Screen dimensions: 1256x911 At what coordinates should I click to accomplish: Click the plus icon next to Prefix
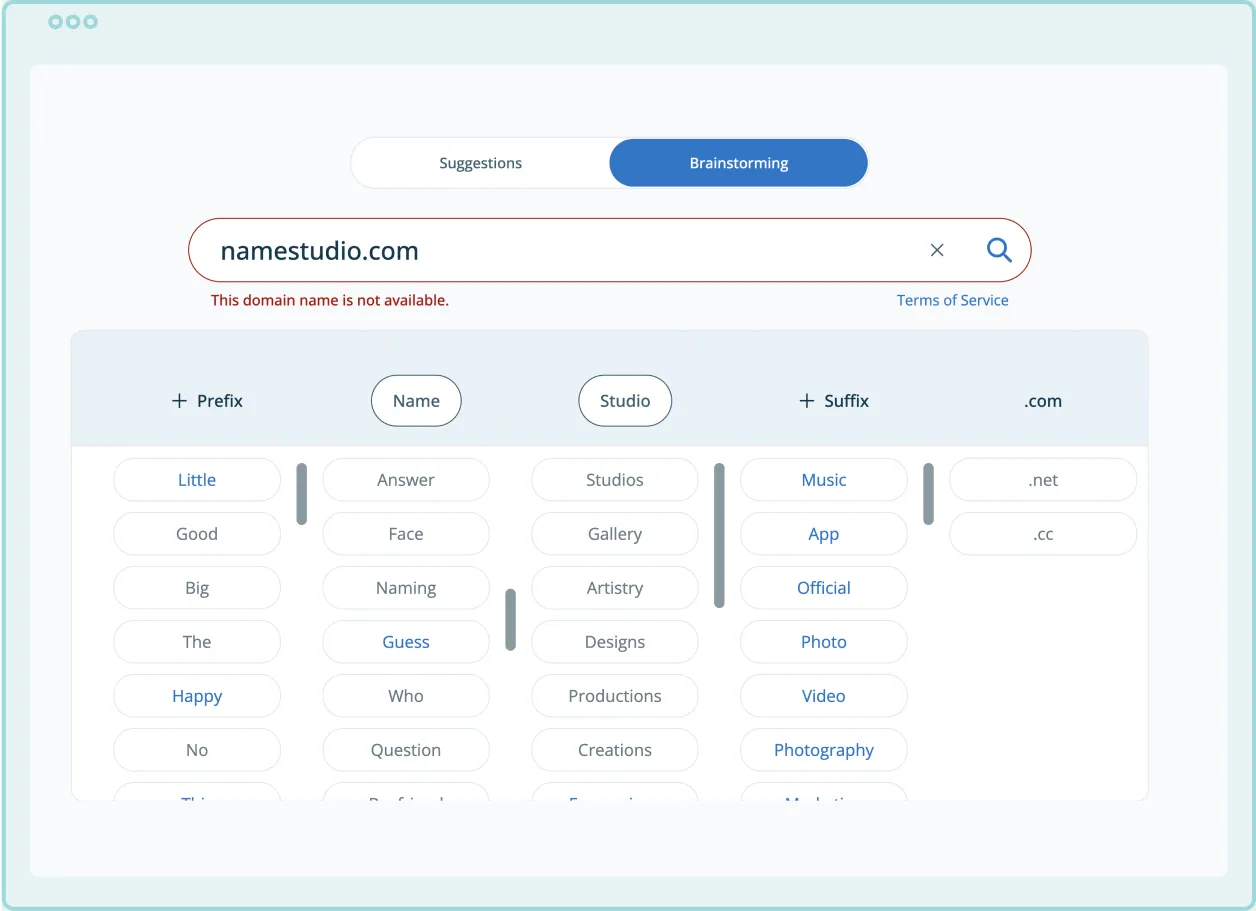(x=180, y=400)
